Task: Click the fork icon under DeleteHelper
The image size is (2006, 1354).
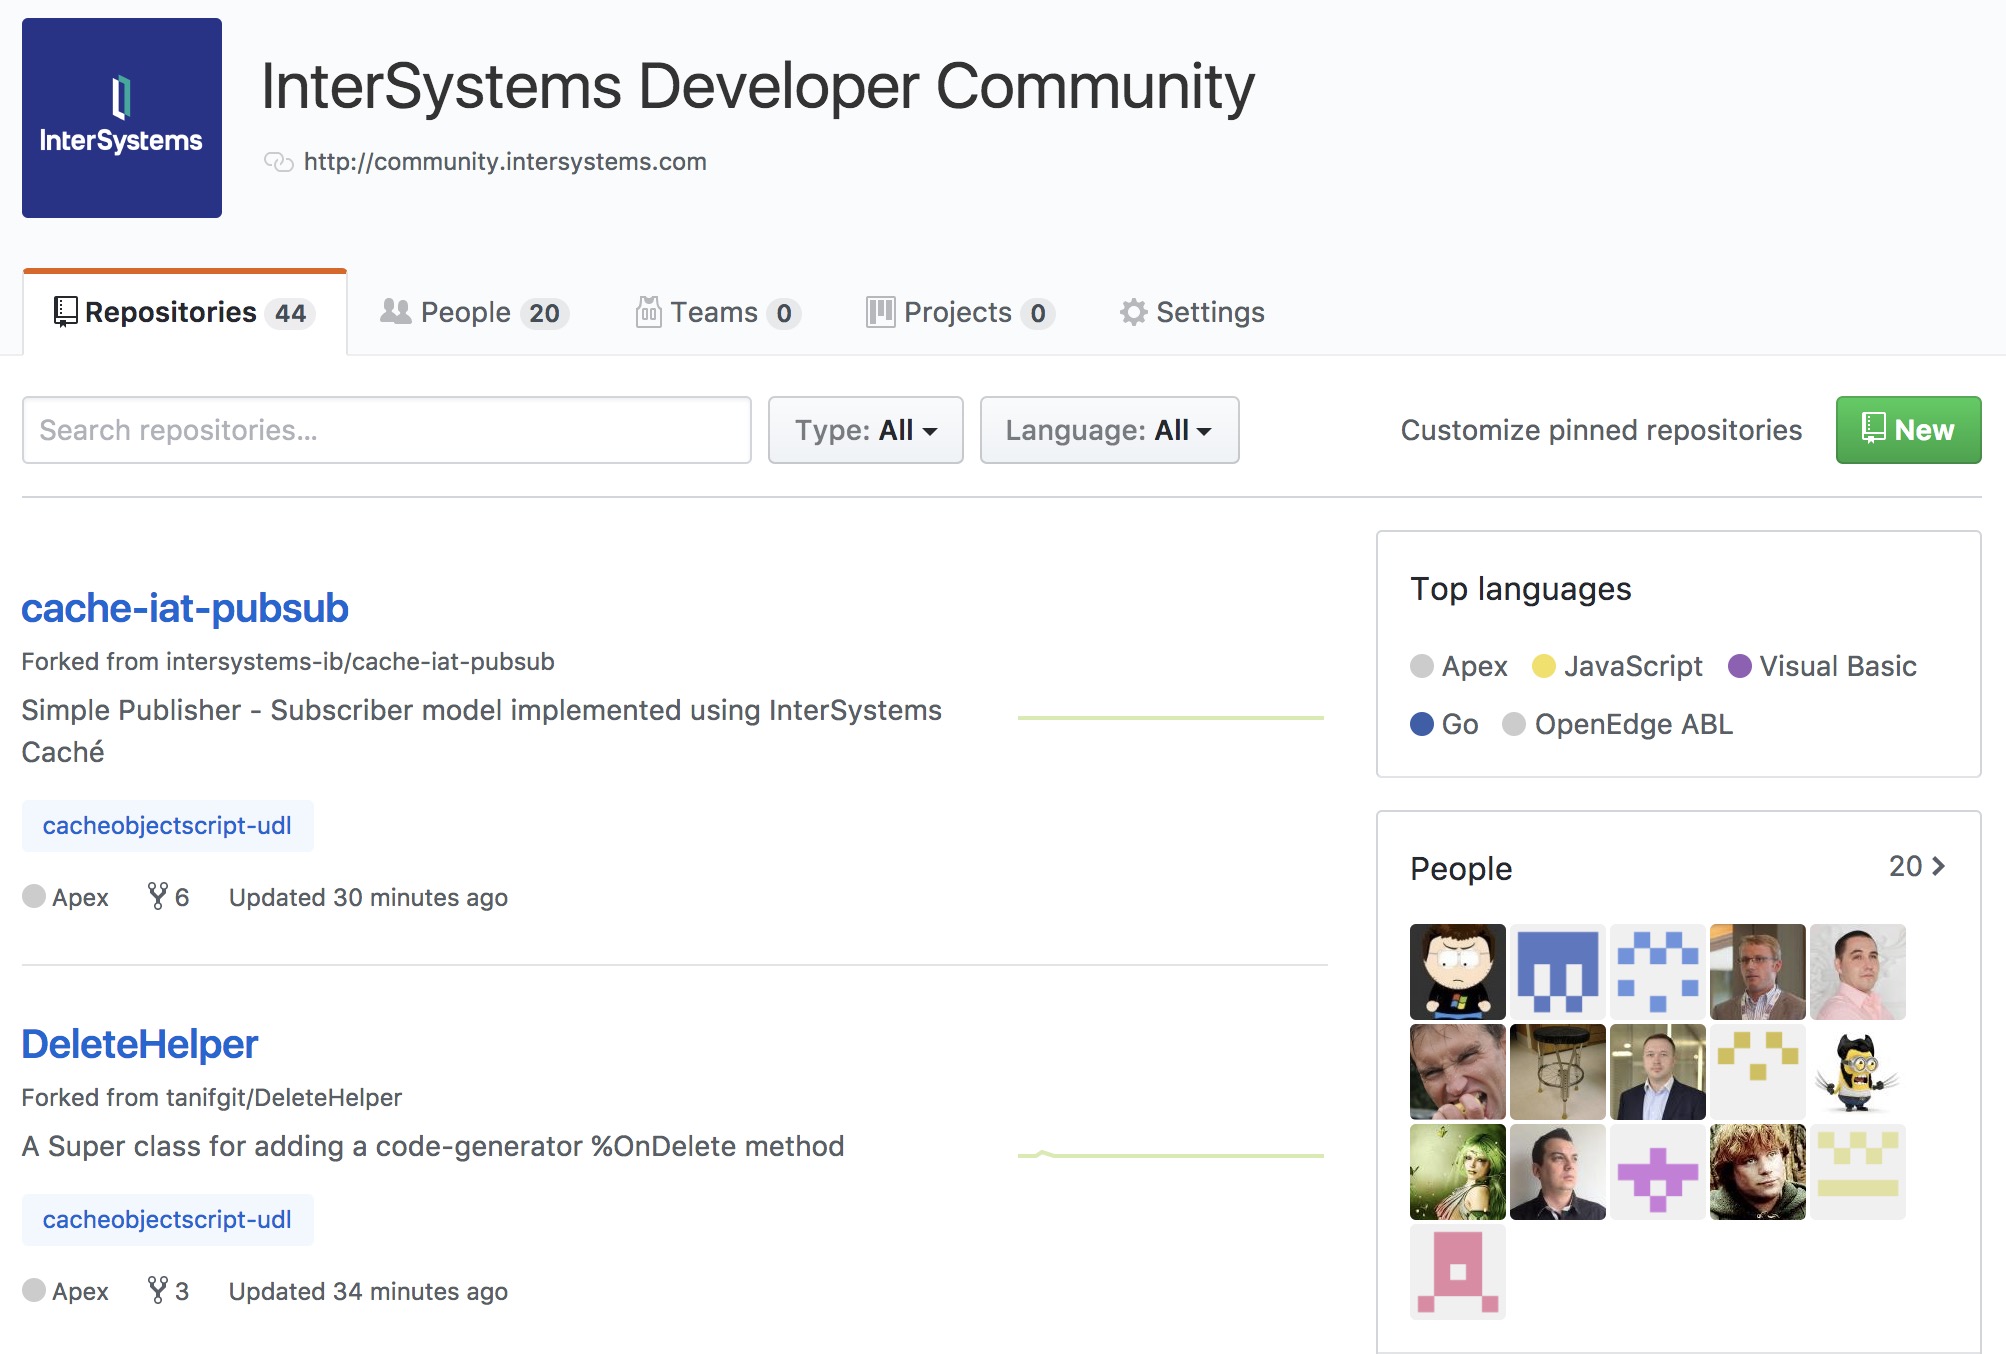Action: pyautogui.click(x=157, y=1290)
